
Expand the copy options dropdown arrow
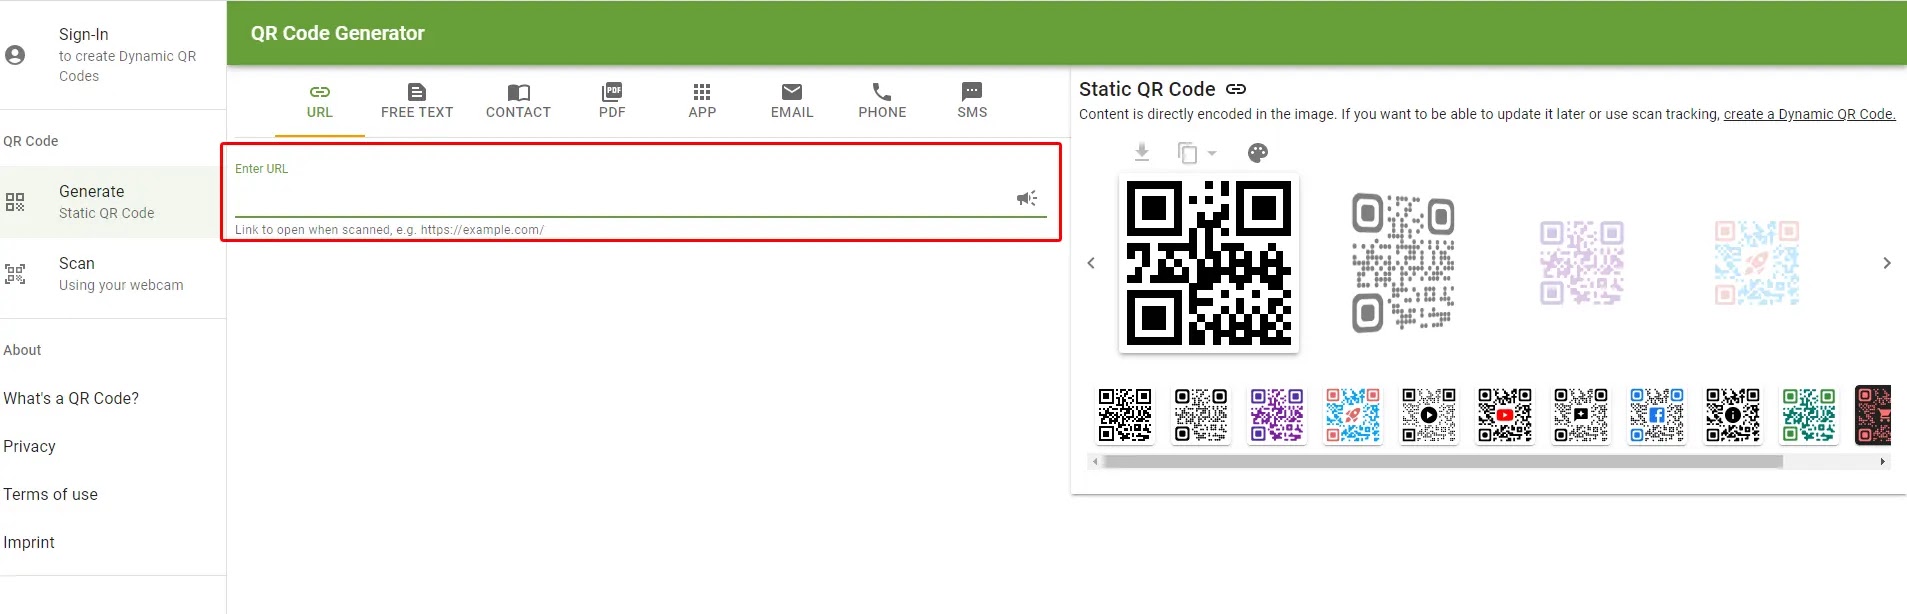[x=1212, y=153]
